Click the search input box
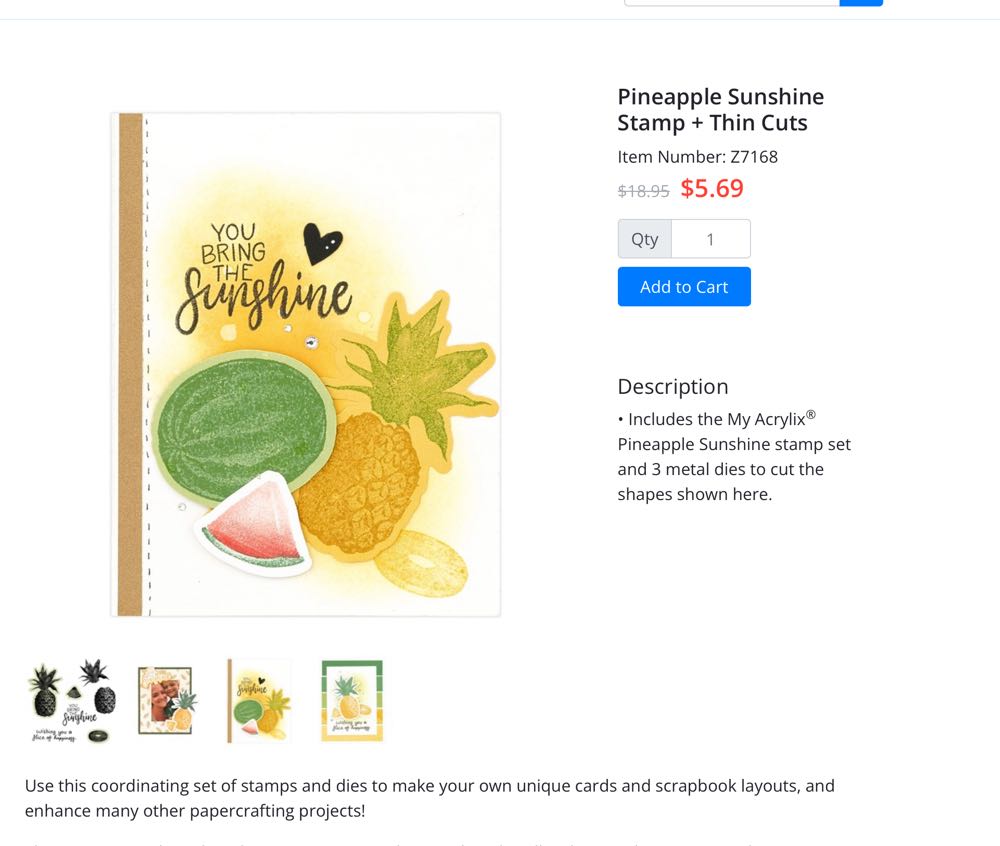Screen dimensions: 1000x846 (730, 2)
